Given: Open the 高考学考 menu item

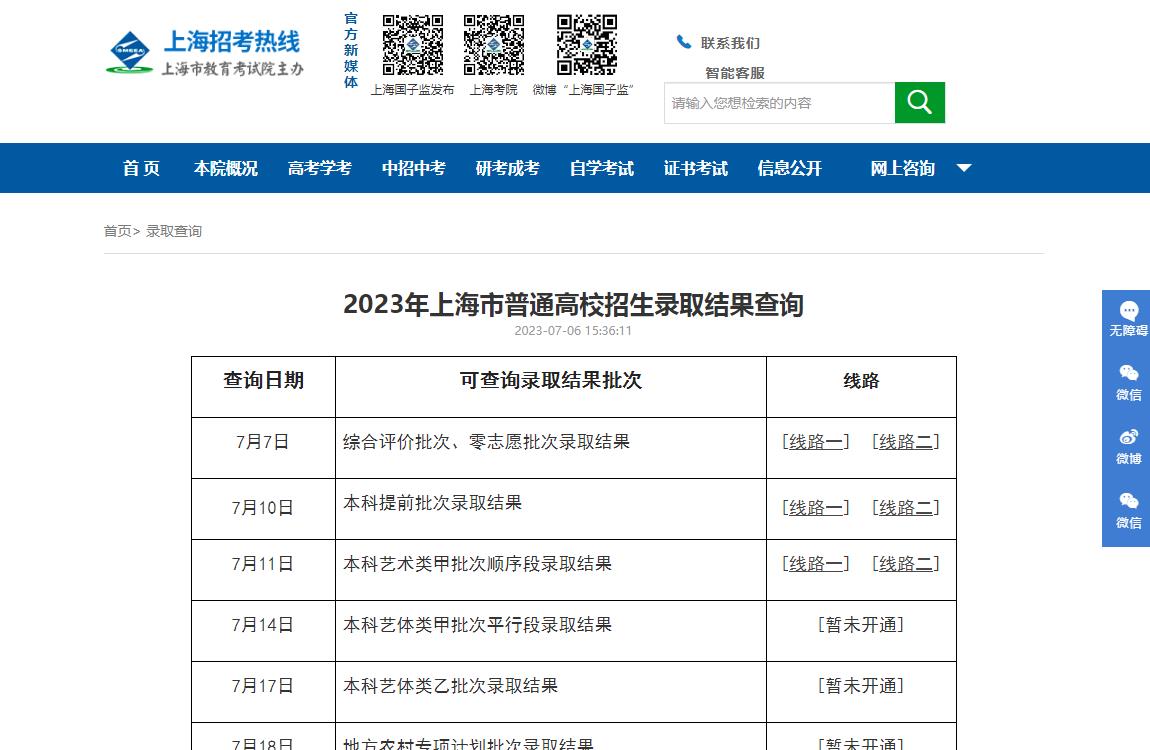Looking at the screenshot, I should coord(320,169).
